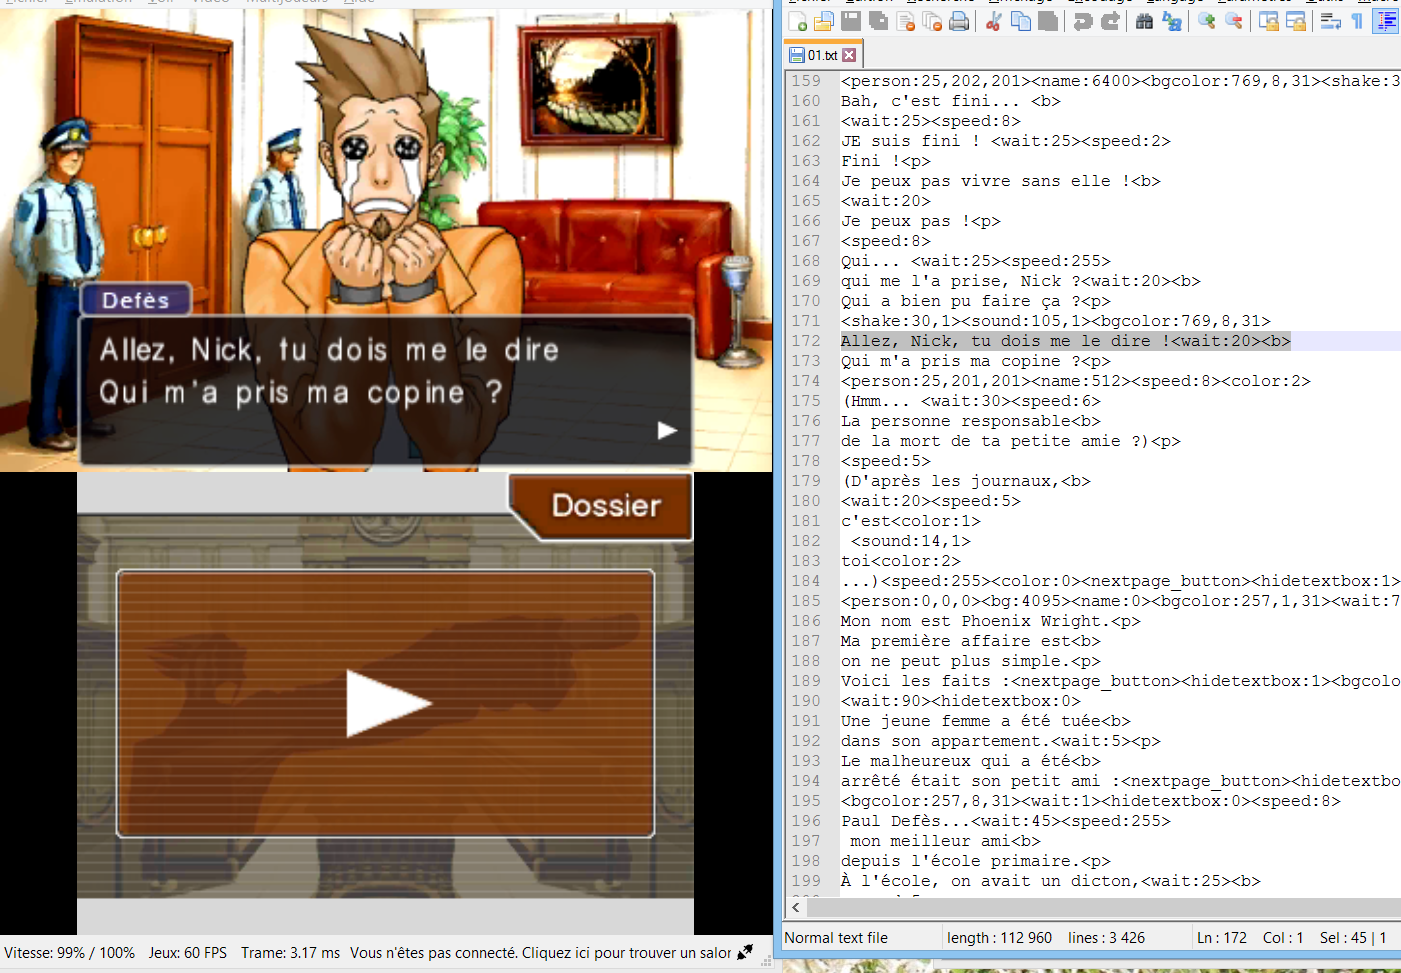
Task: Click the line 'Je peux pas vivre sans elle !<b>'
Action: pos(1000,181)
